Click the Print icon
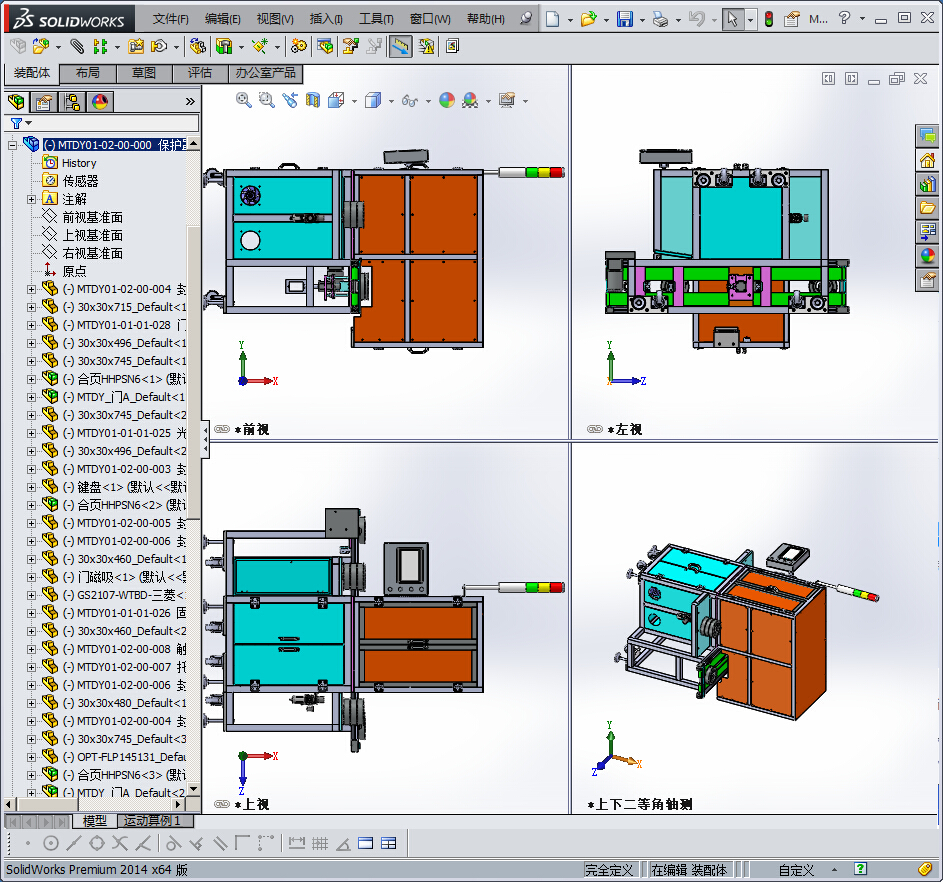943x882 pixels. [x=660, y=19]
